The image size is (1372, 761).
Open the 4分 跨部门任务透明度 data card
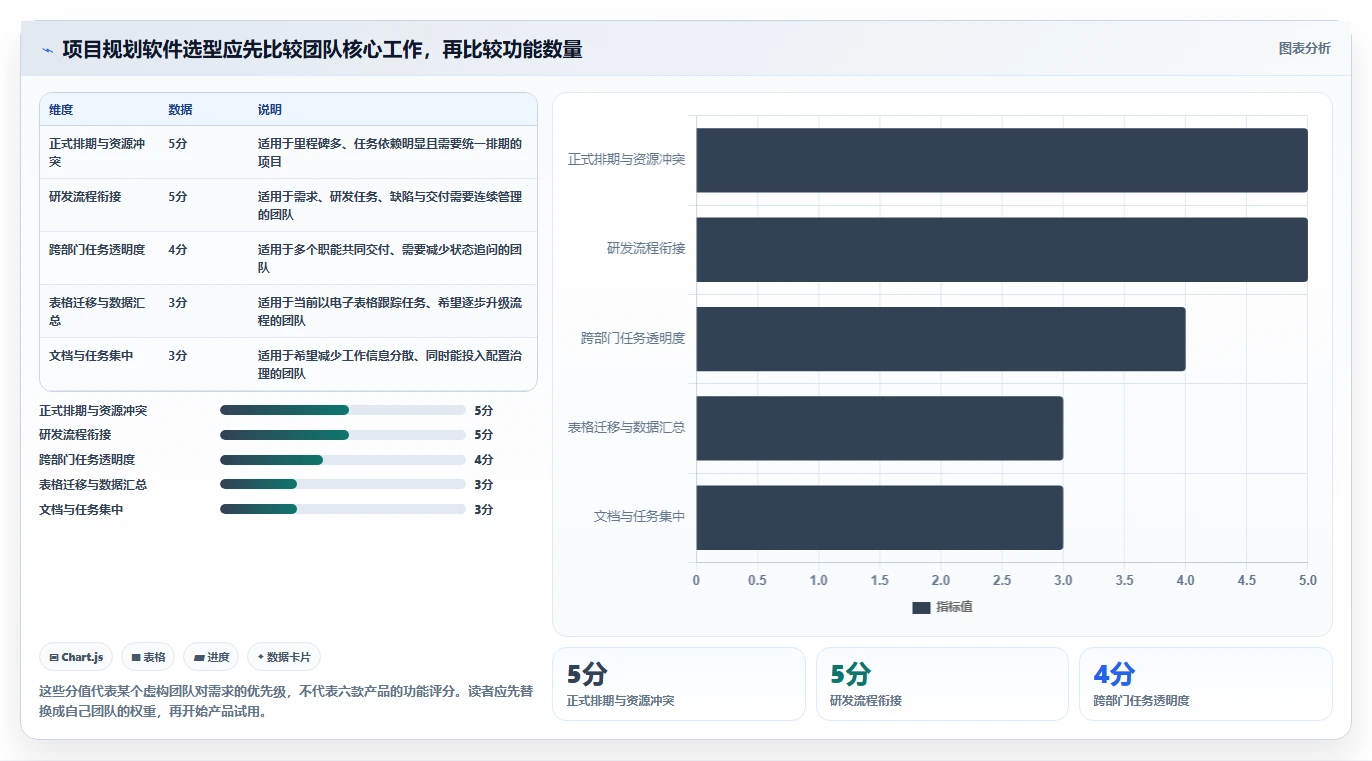coord(1205,684)
